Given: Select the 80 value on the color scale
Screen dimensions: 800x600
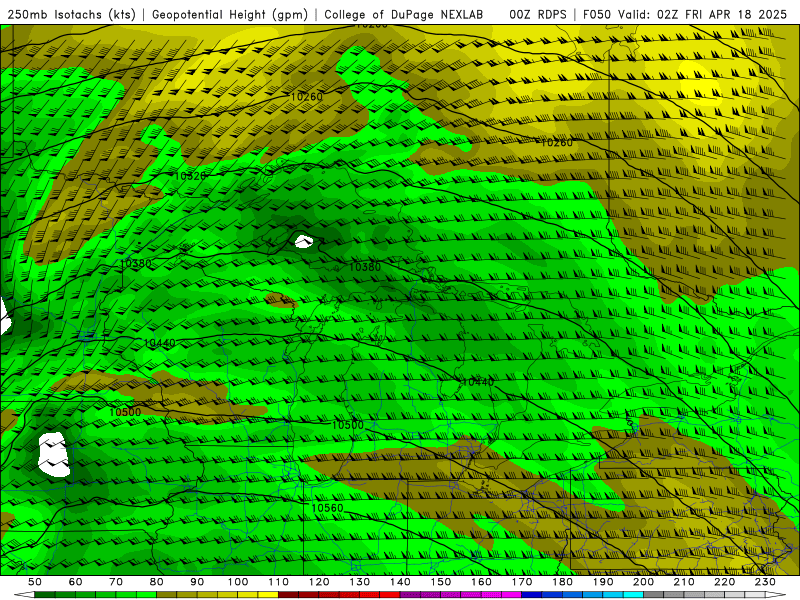Looking at the screenshot, I should pos(157,582).
